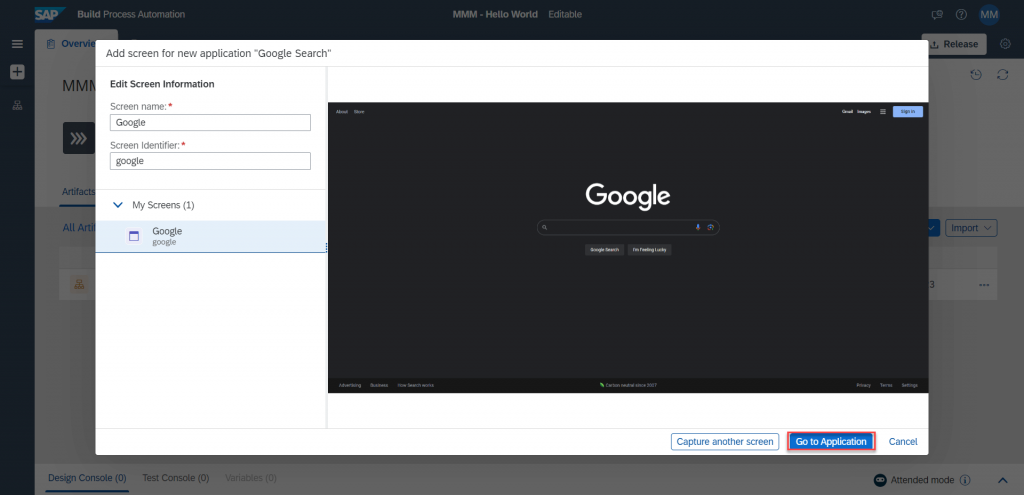Viewport: 1024px width, 495px height.
Task: Click the chevrons project icon
Action: (79, 138)
